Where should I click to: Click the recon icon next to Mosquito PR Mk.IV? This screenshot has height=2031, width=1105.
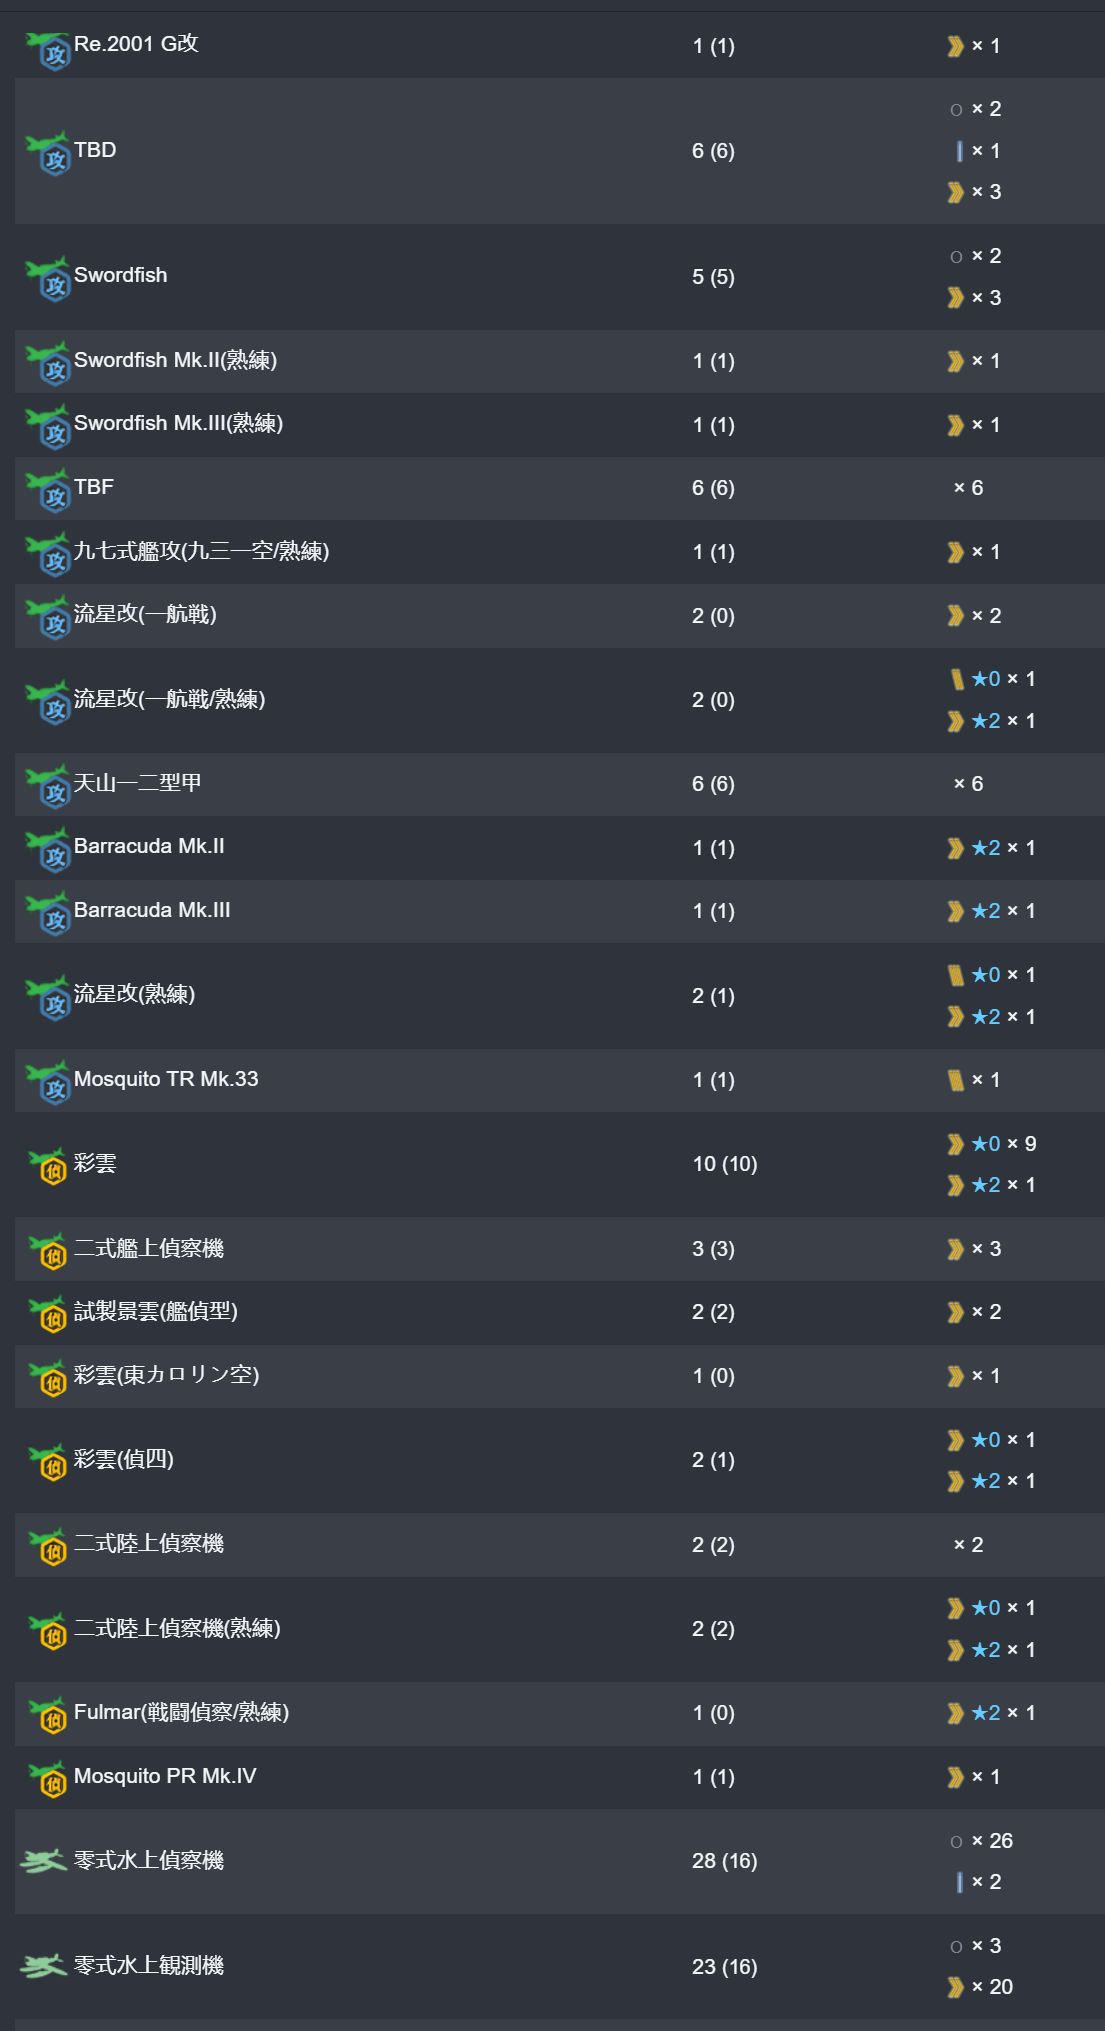47,1778
